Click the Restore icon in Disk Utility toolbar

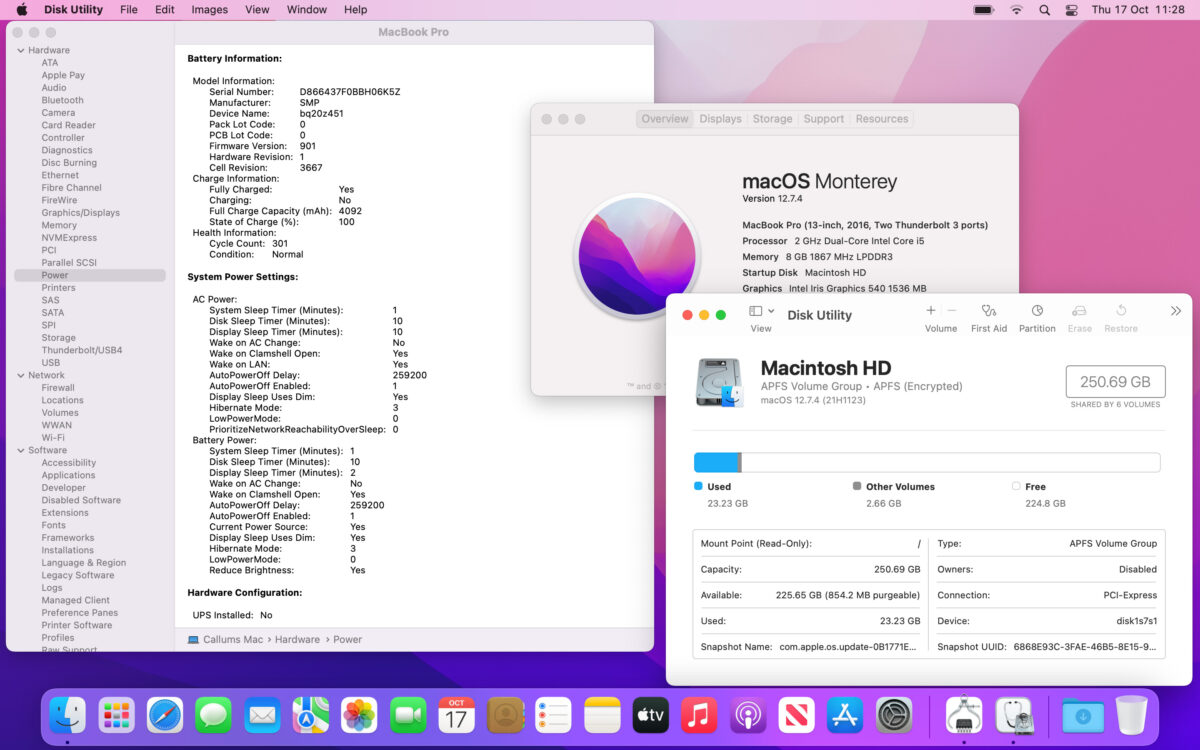coord(1121,311)
